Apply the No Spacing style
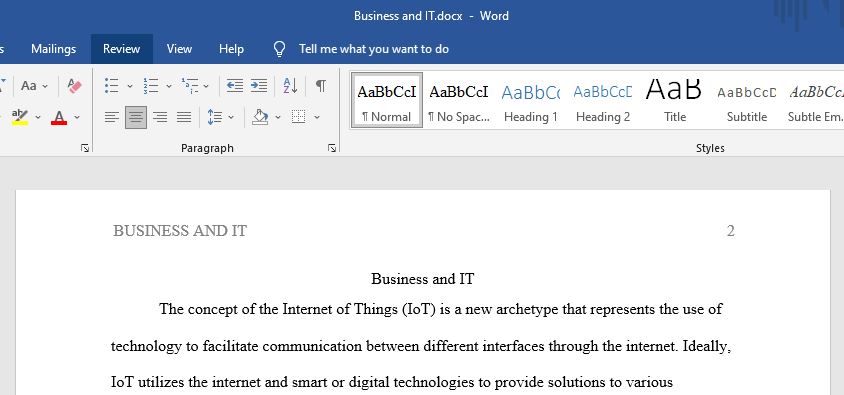 (x=459, y=100)
